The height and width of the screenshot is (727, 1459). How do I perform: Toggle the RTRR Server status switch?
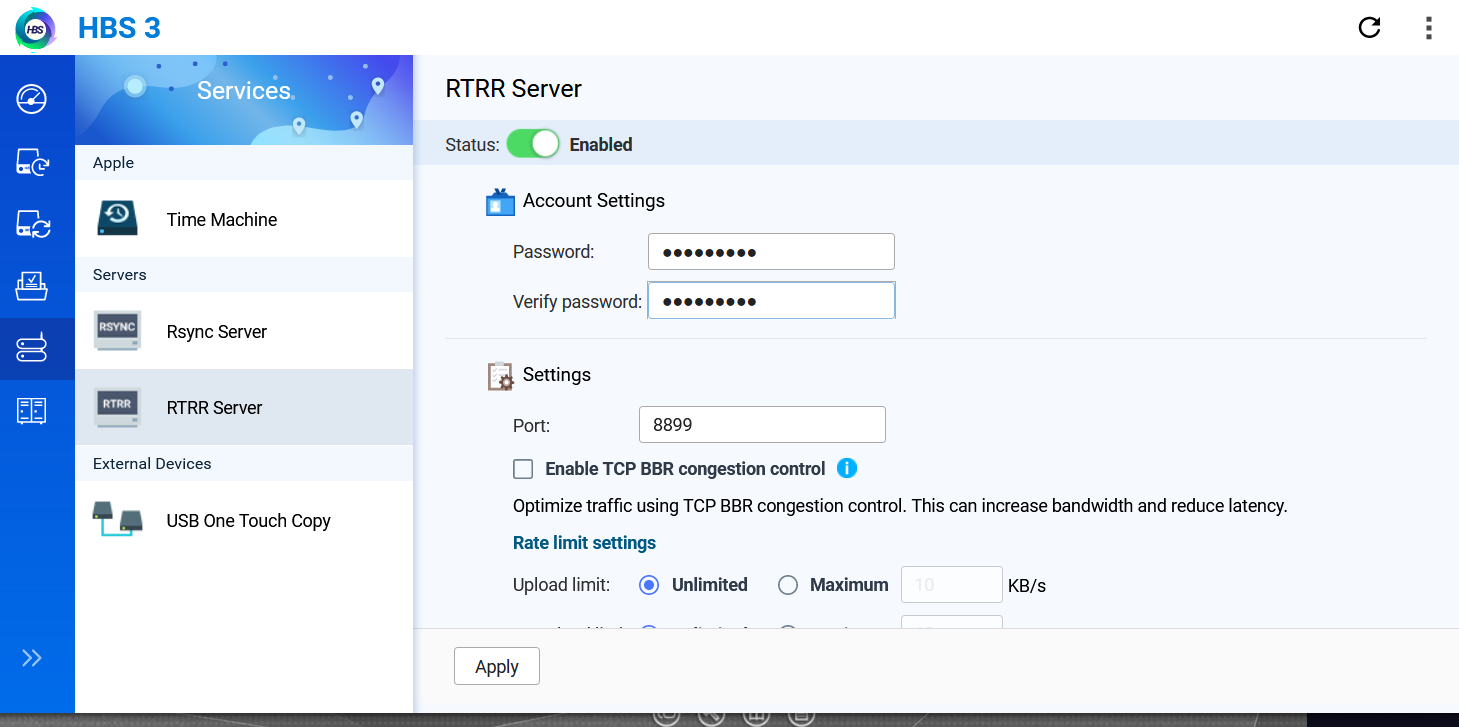point(533,144)
